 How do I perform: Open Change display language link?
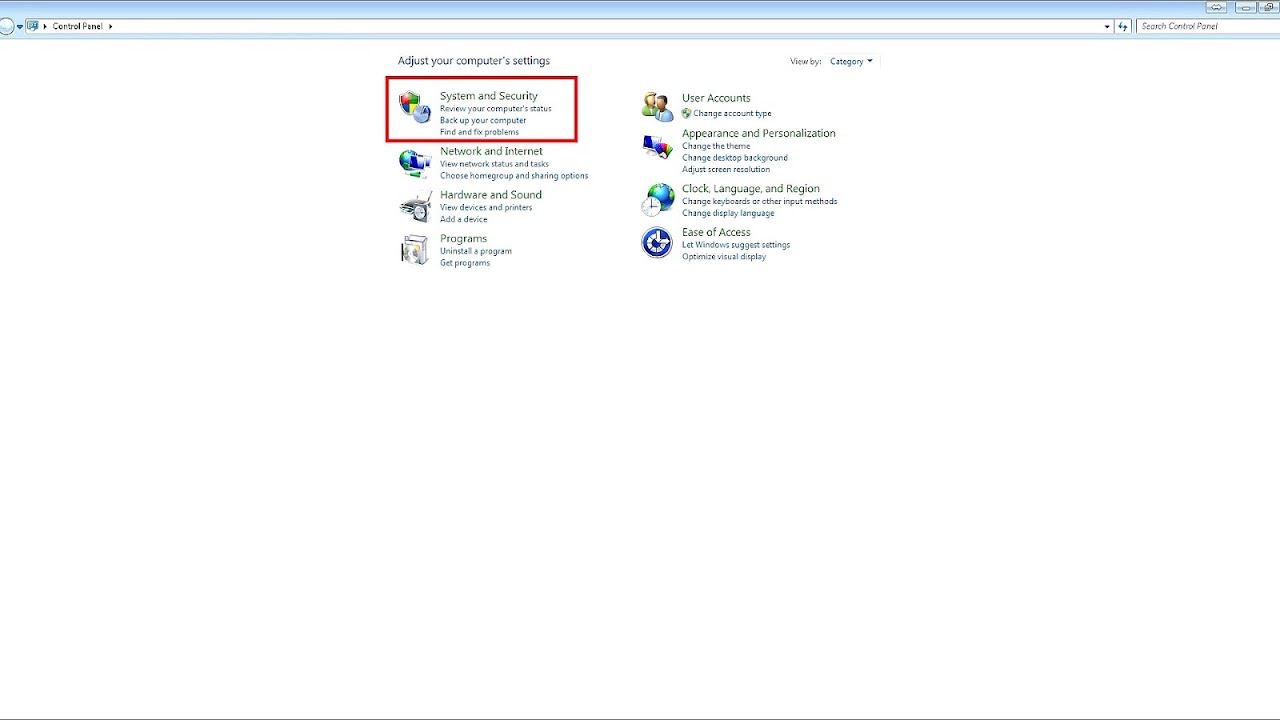[728, 213]
